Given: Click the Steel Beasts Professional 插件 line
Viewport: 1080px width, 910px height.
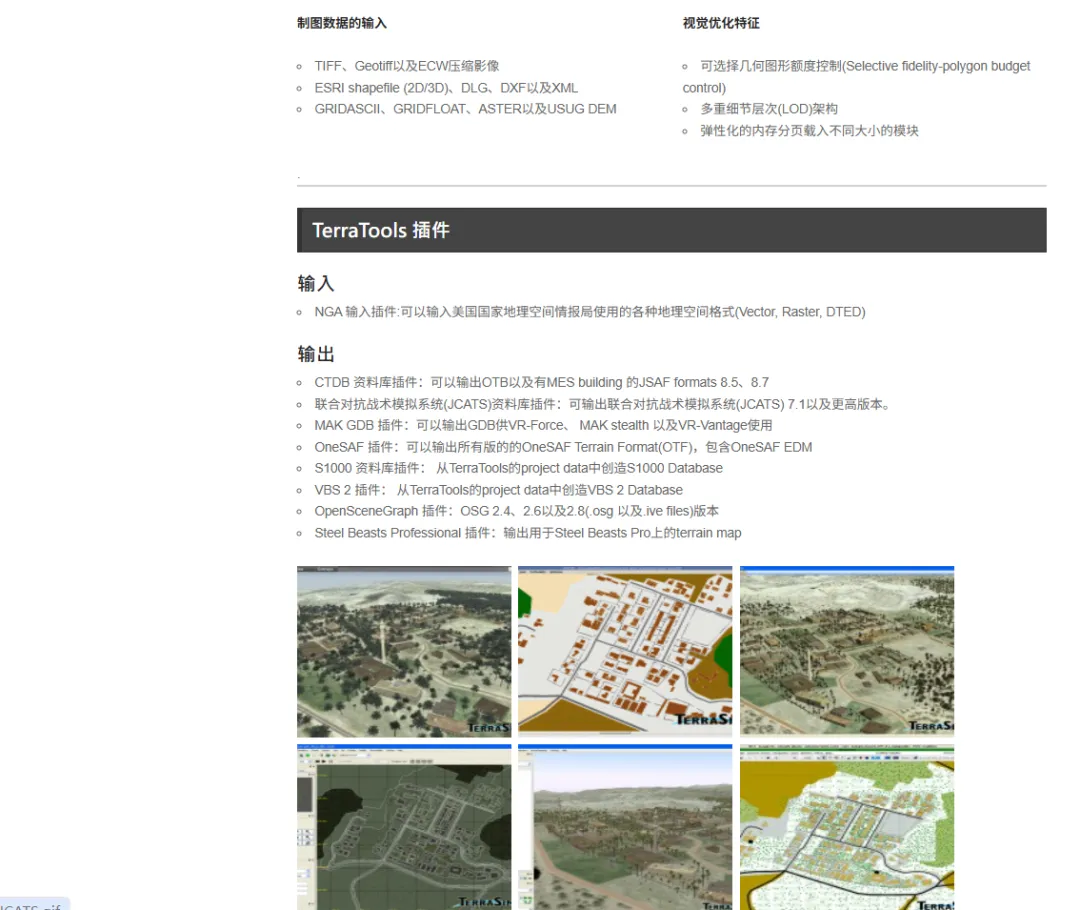Looking at the screenshot, I should 528,533.
